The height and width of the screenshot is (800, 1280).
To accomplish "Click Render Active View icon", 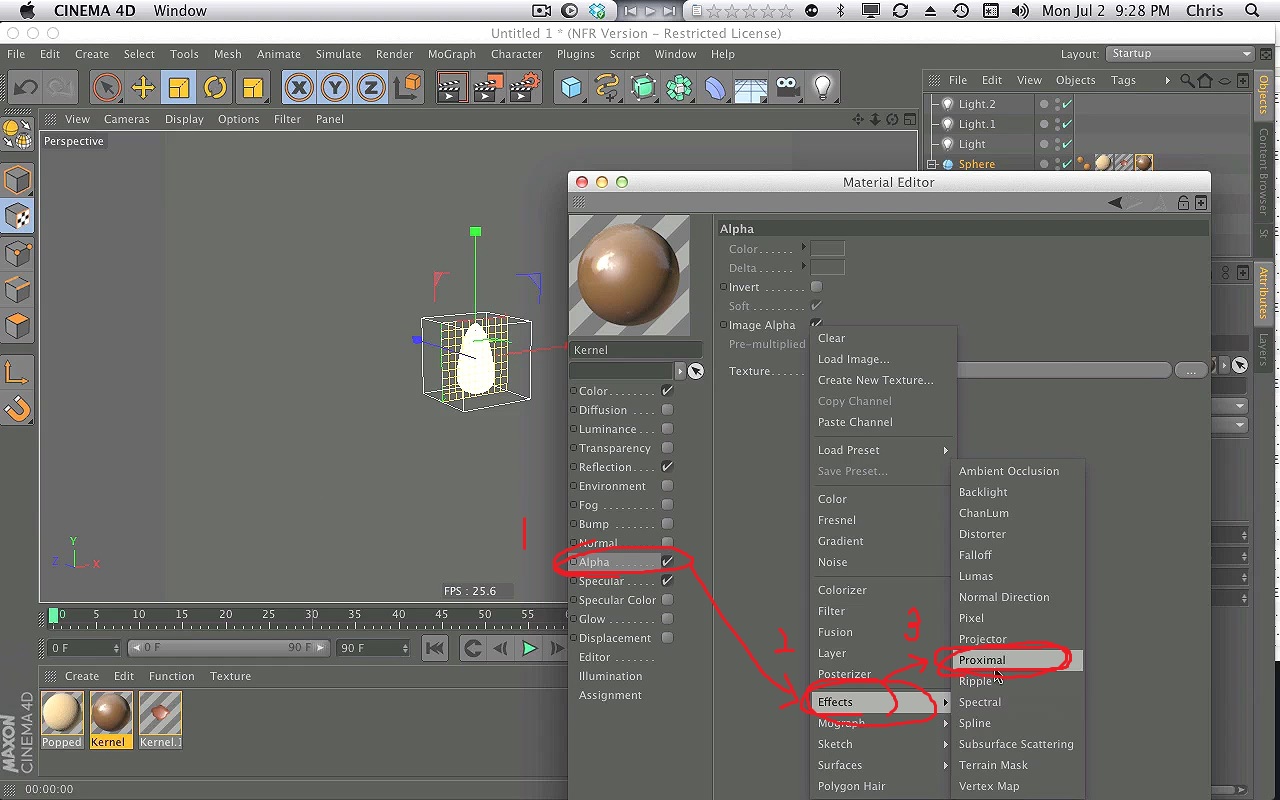I will [x=450, y=88].
